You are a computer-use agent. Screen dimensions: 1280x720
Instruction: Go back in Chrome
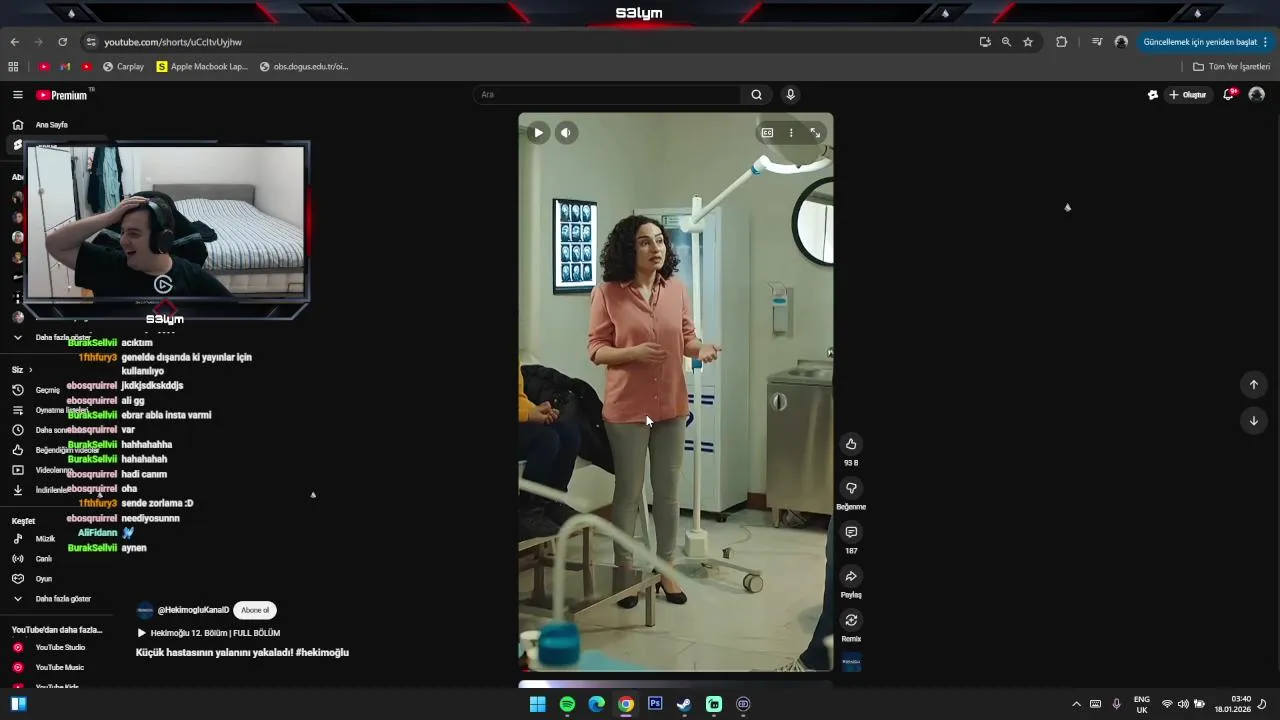pos(14,42)
